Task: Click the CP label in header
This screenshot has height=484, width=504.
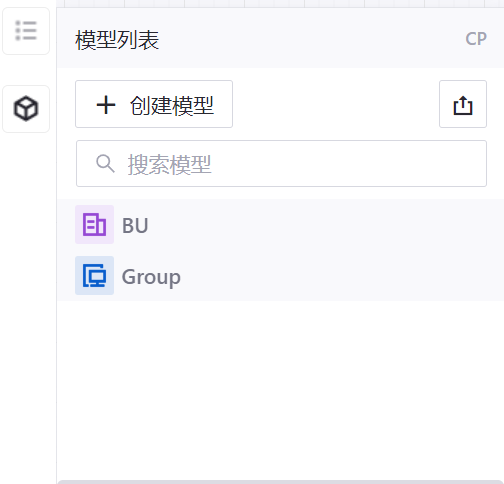Action: [476, 39]
